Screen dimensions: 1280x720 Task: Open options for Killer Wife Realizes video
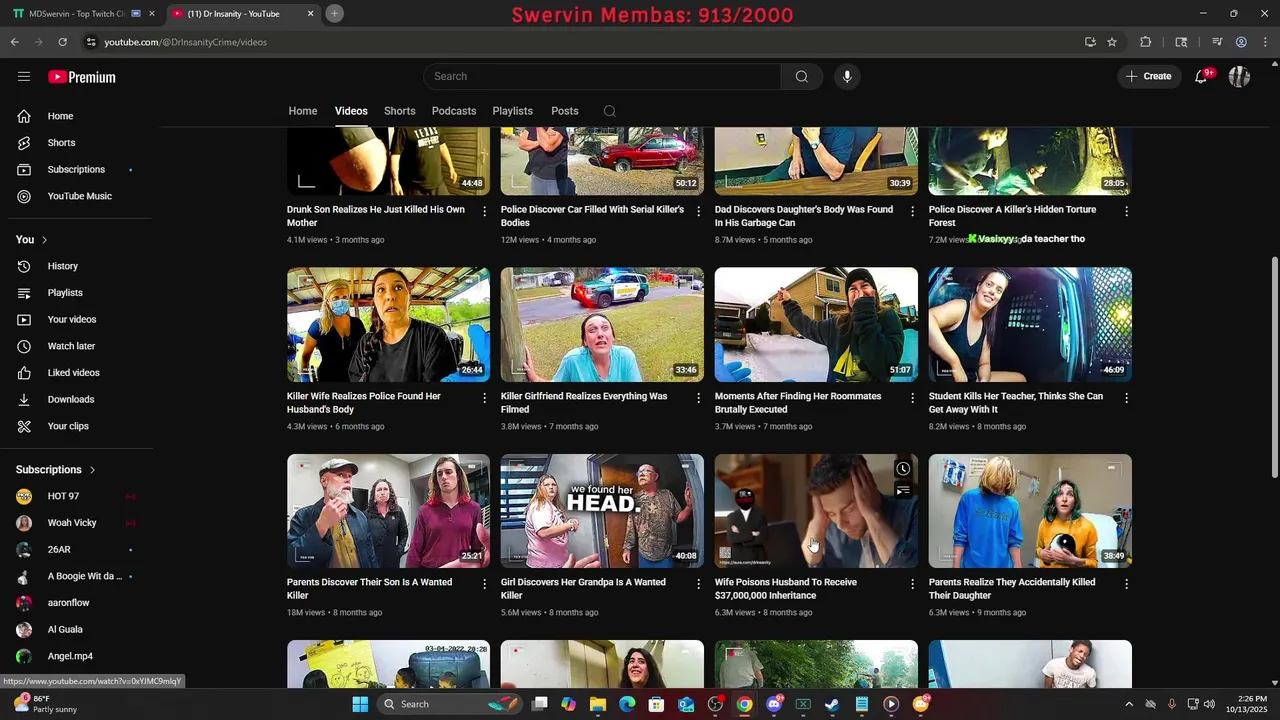(484, 398)
